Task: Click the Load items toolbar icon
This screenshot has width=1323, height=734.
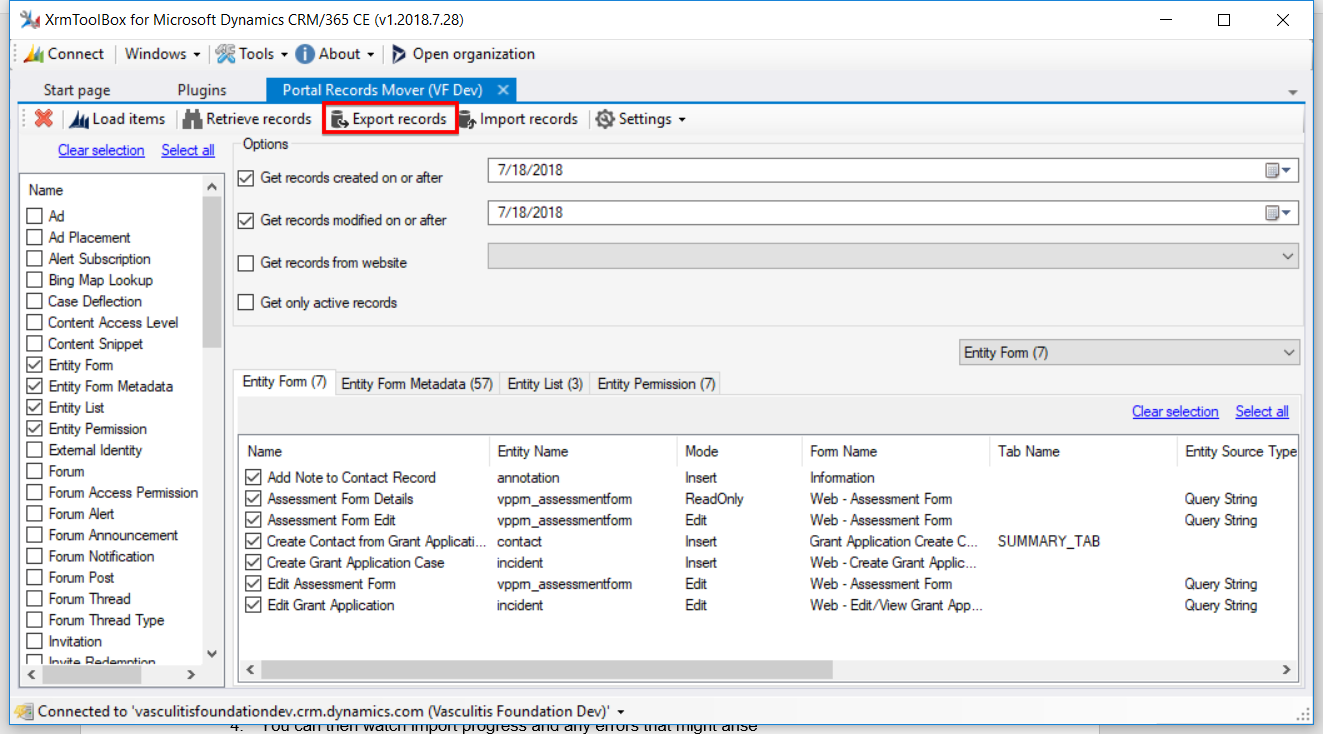Action: [x=80, y=119]
